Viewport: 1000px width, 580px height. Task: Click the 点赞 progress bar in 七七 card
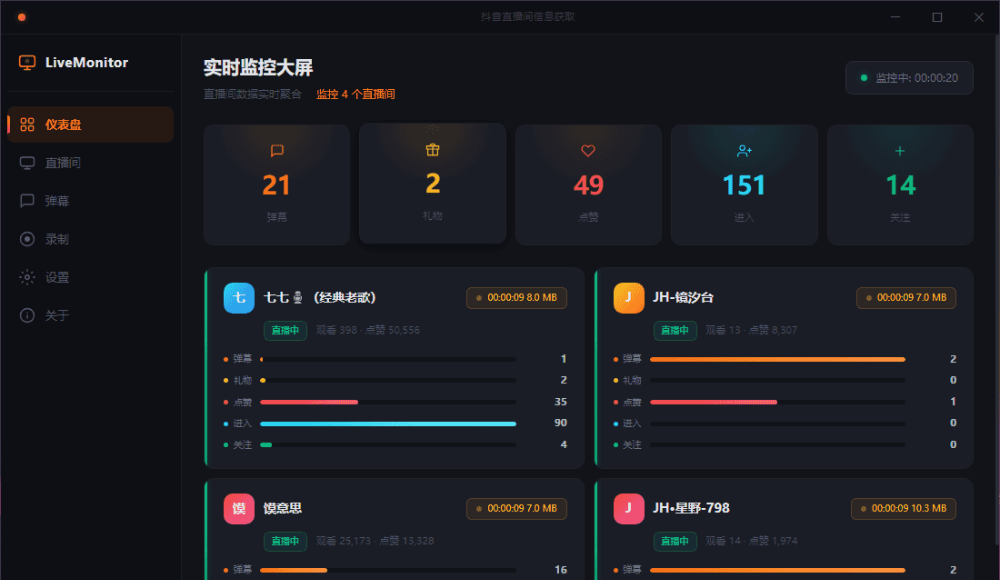(388, 402)
